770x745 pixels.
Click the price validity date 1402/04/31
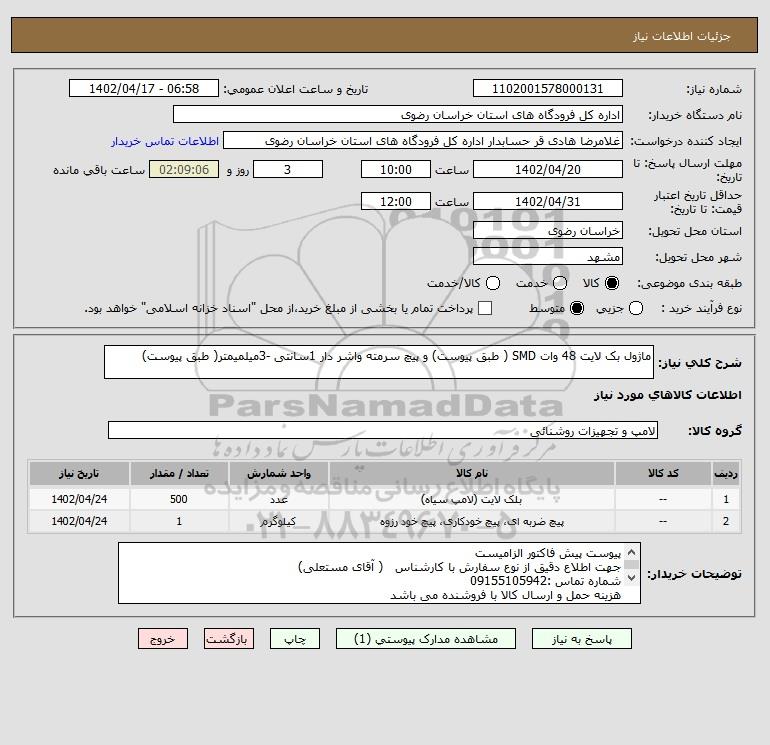click(x=548, y=201)
